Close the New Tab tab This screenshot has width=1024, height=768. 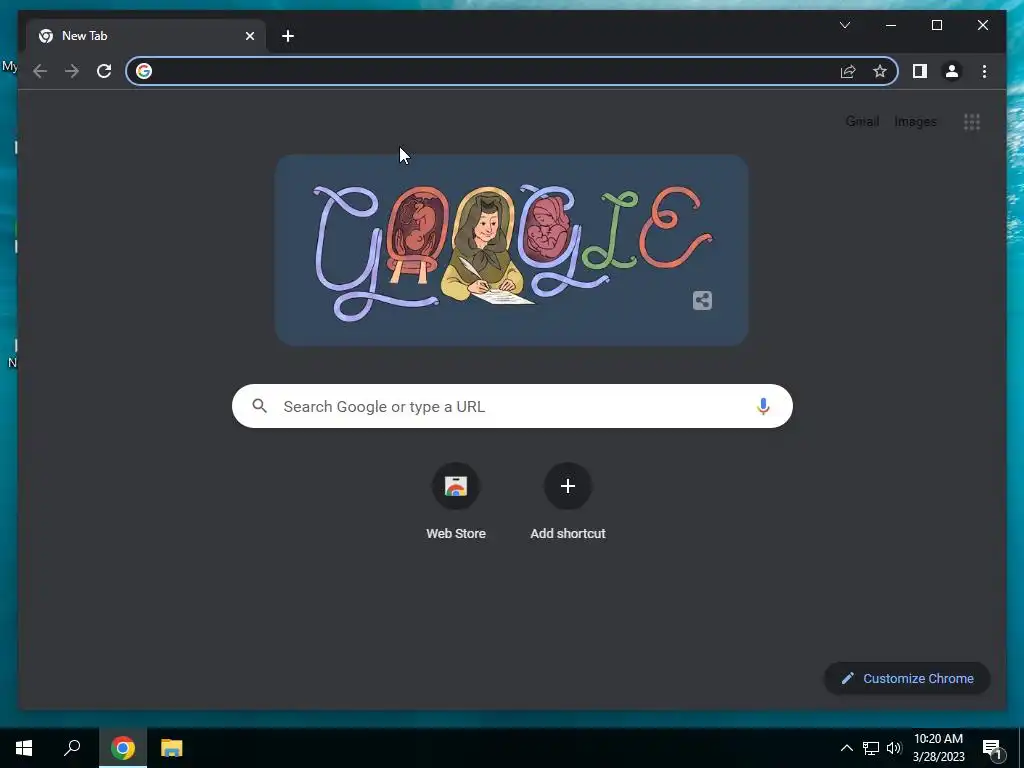click(x=249, y=36)
